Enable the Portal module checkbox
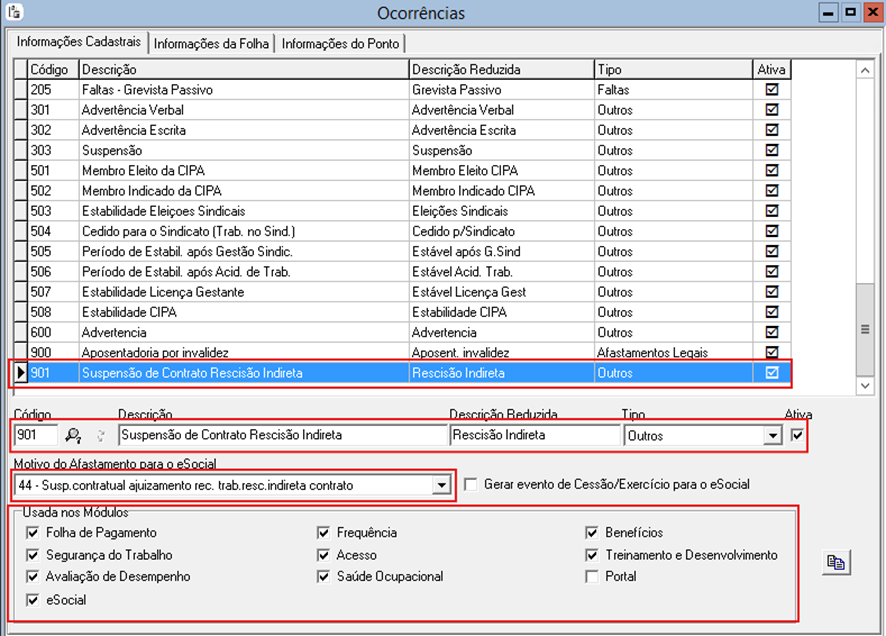This screenshot has width=886, height=636. coord(594,576)
